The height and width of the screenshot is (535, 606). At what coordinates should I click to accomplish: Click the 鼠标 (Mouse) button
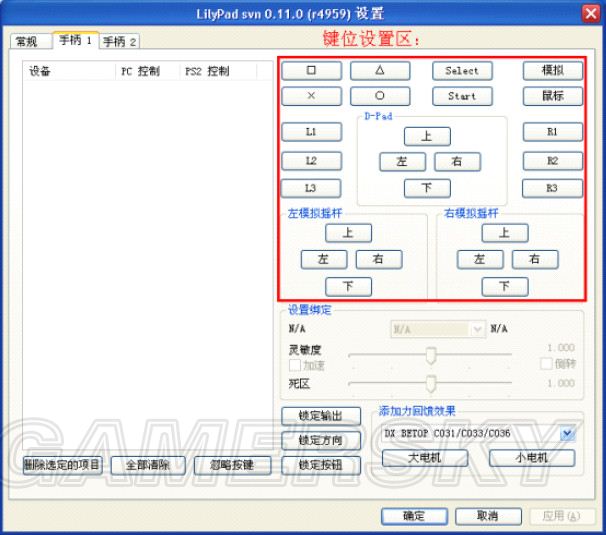pyautogui.click(x=553, y=96)
